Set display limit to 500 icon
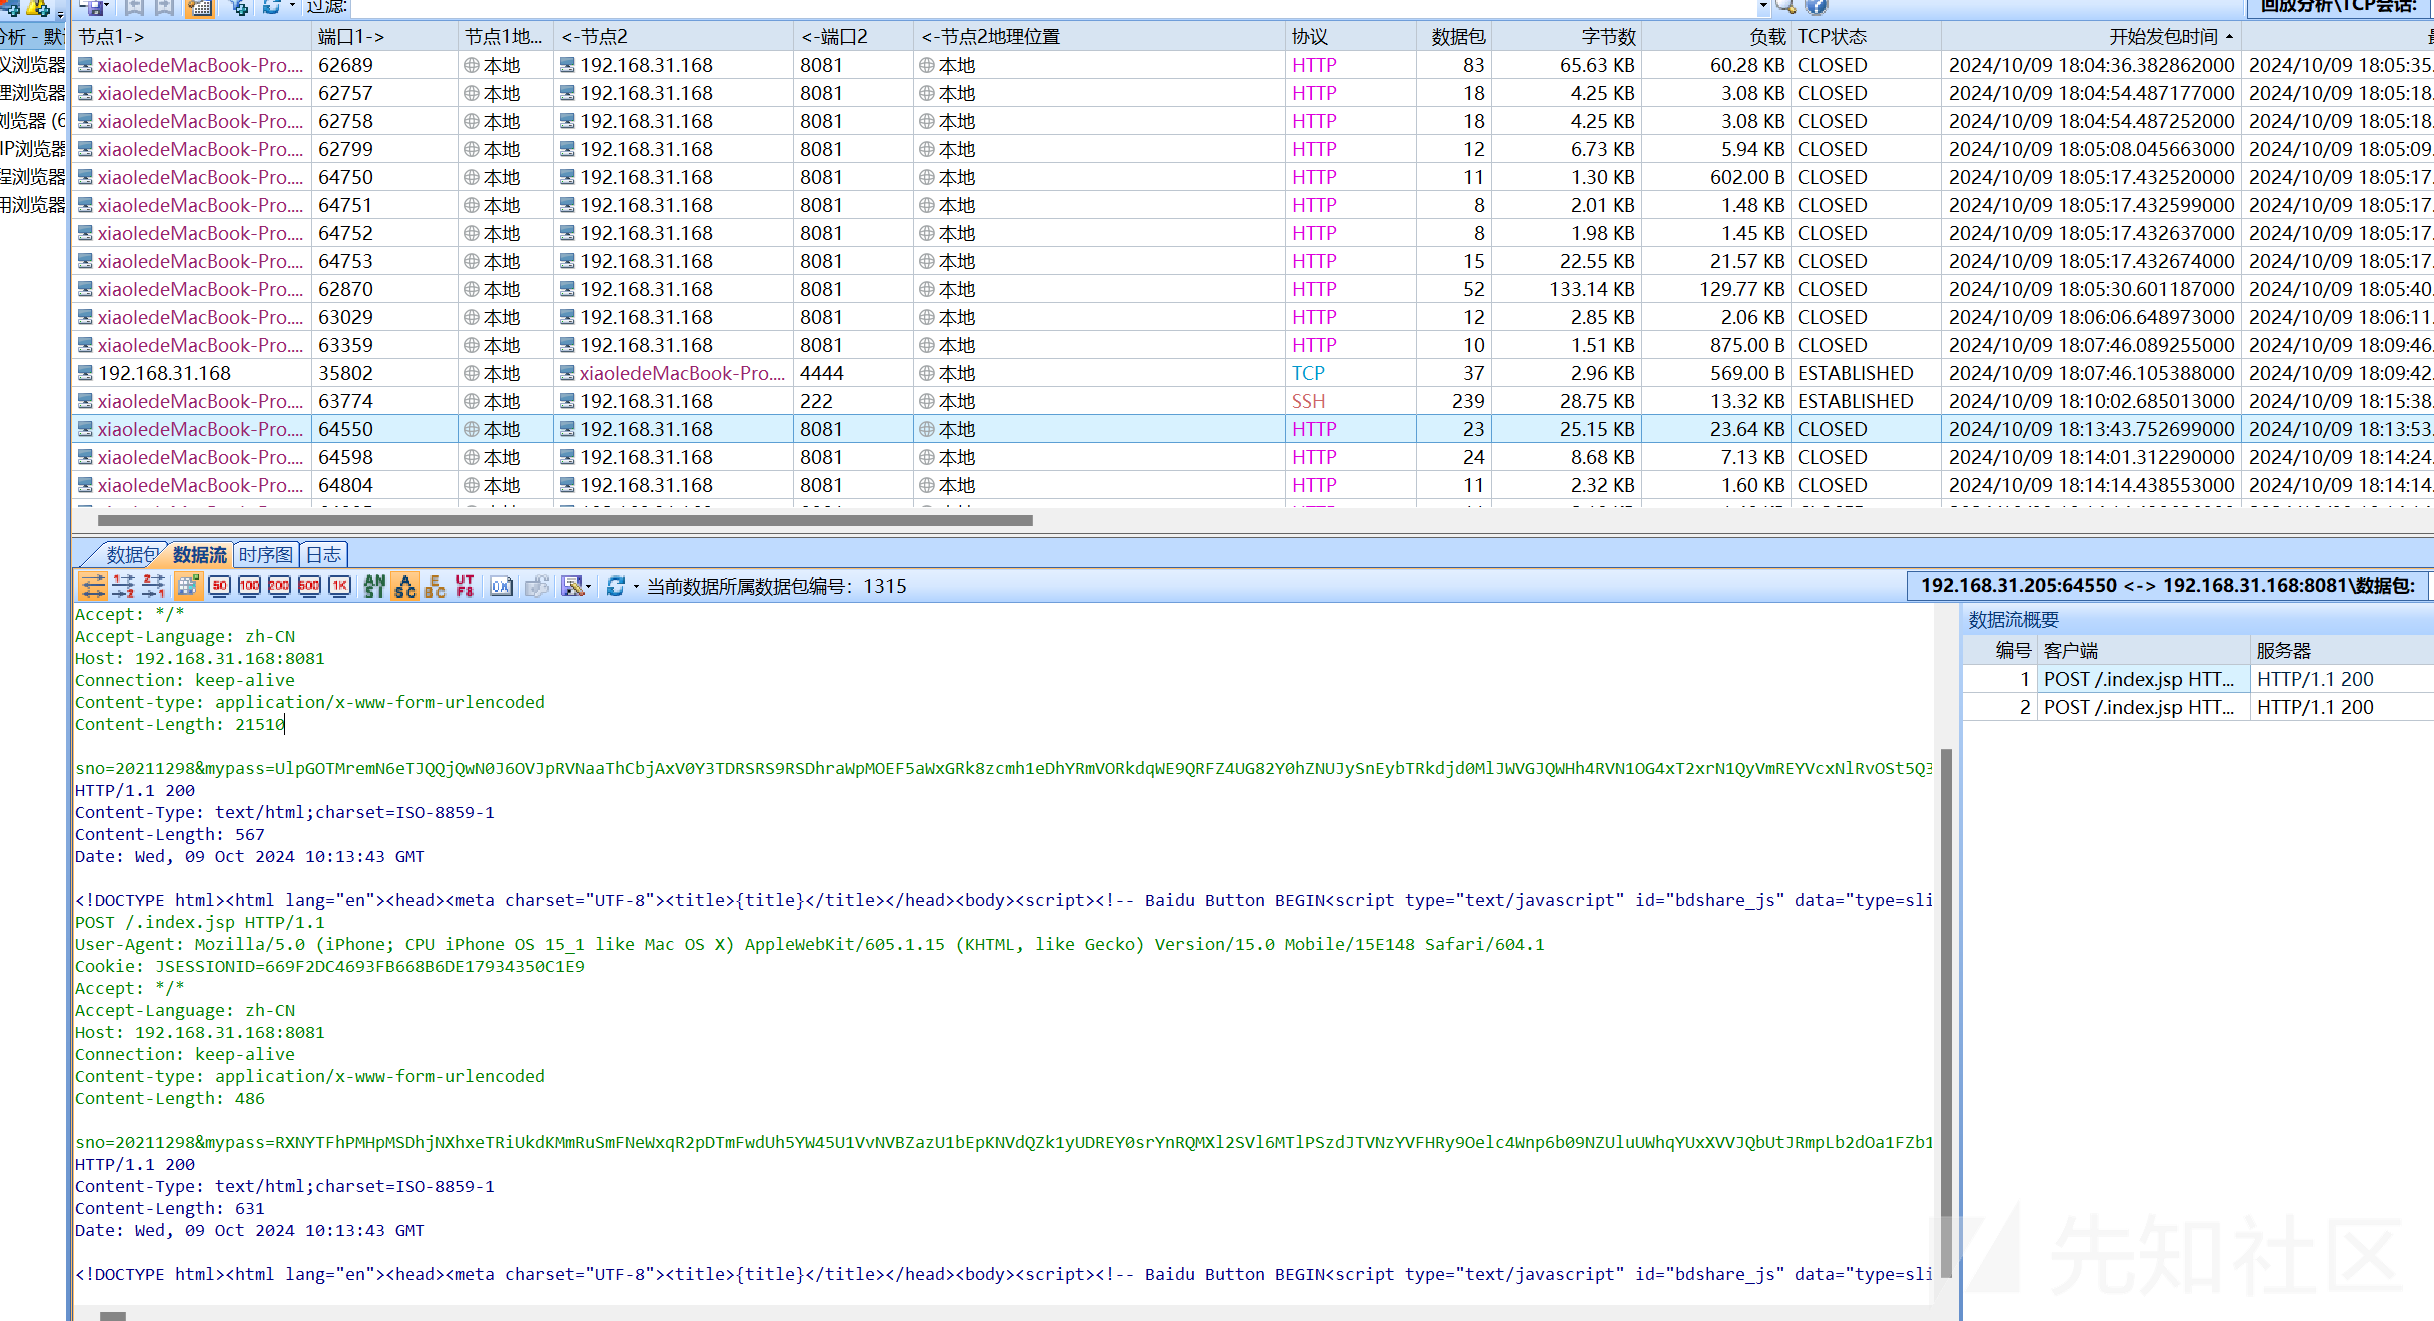Image resolution: width=2434 pixels, height=1321 pixels. click(310, 586)
